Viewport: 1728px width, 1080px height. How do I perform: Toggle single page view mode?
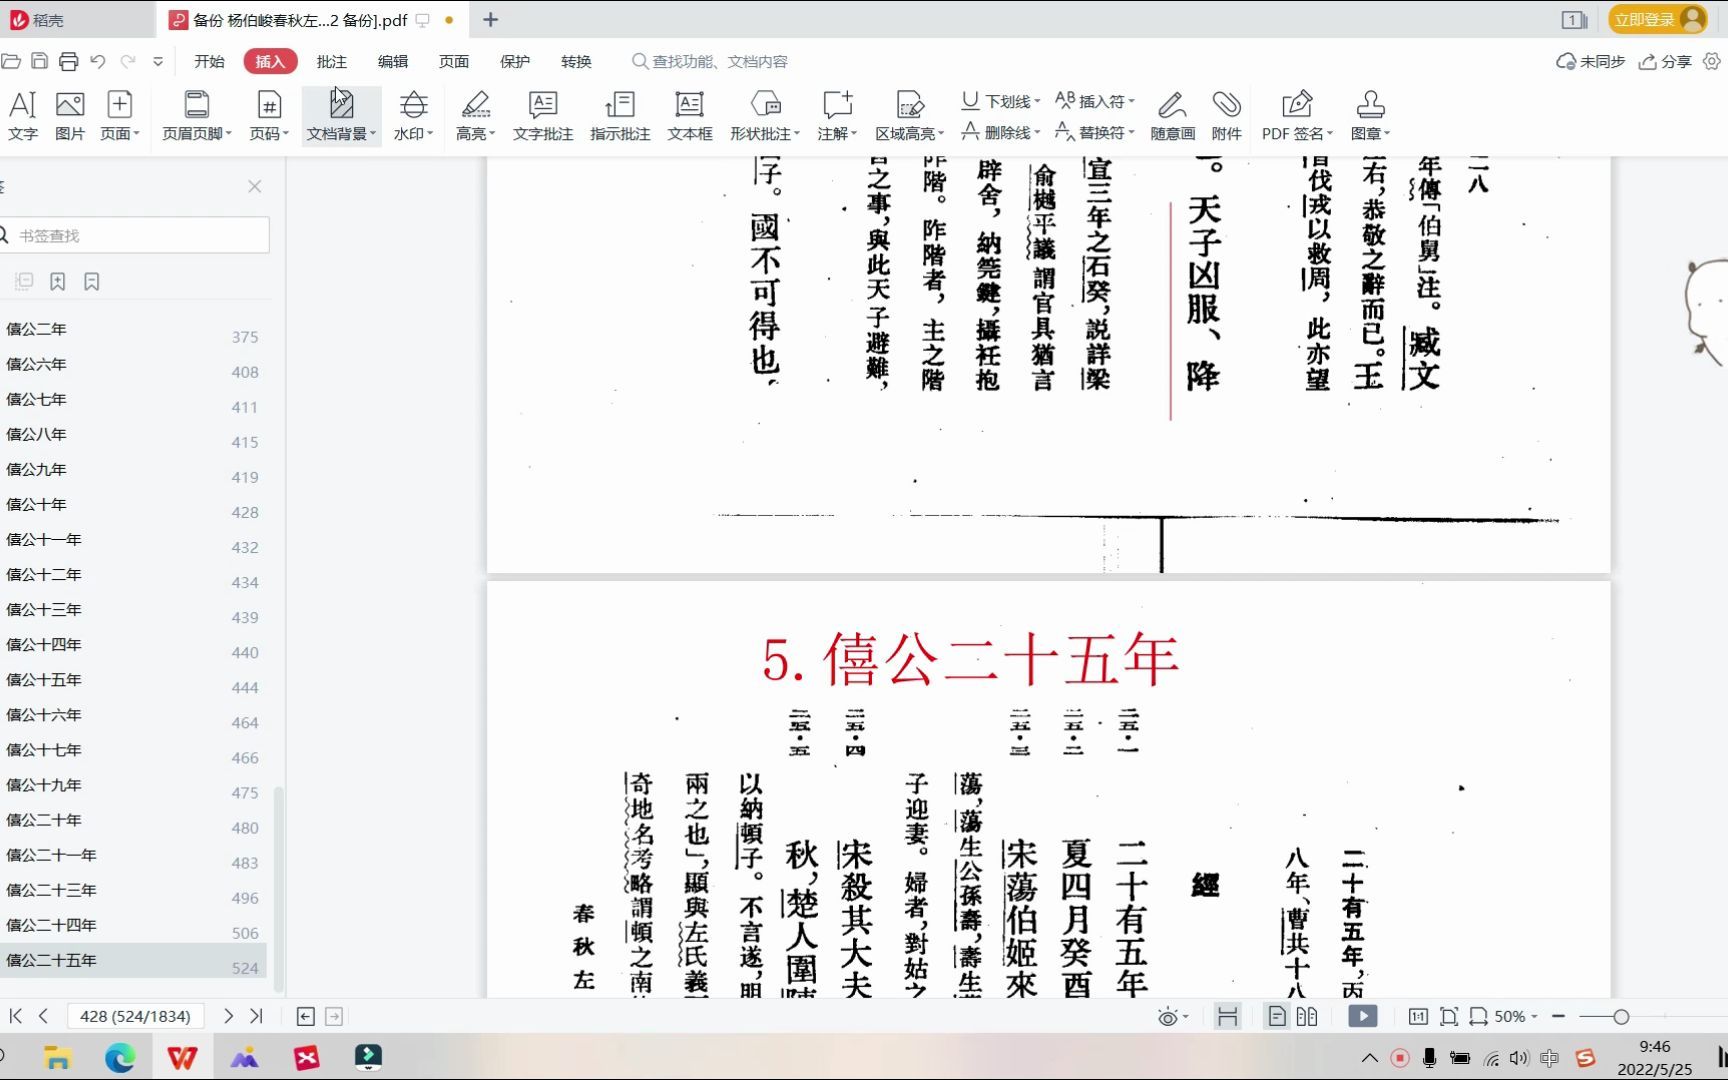click(1277, 1016)
